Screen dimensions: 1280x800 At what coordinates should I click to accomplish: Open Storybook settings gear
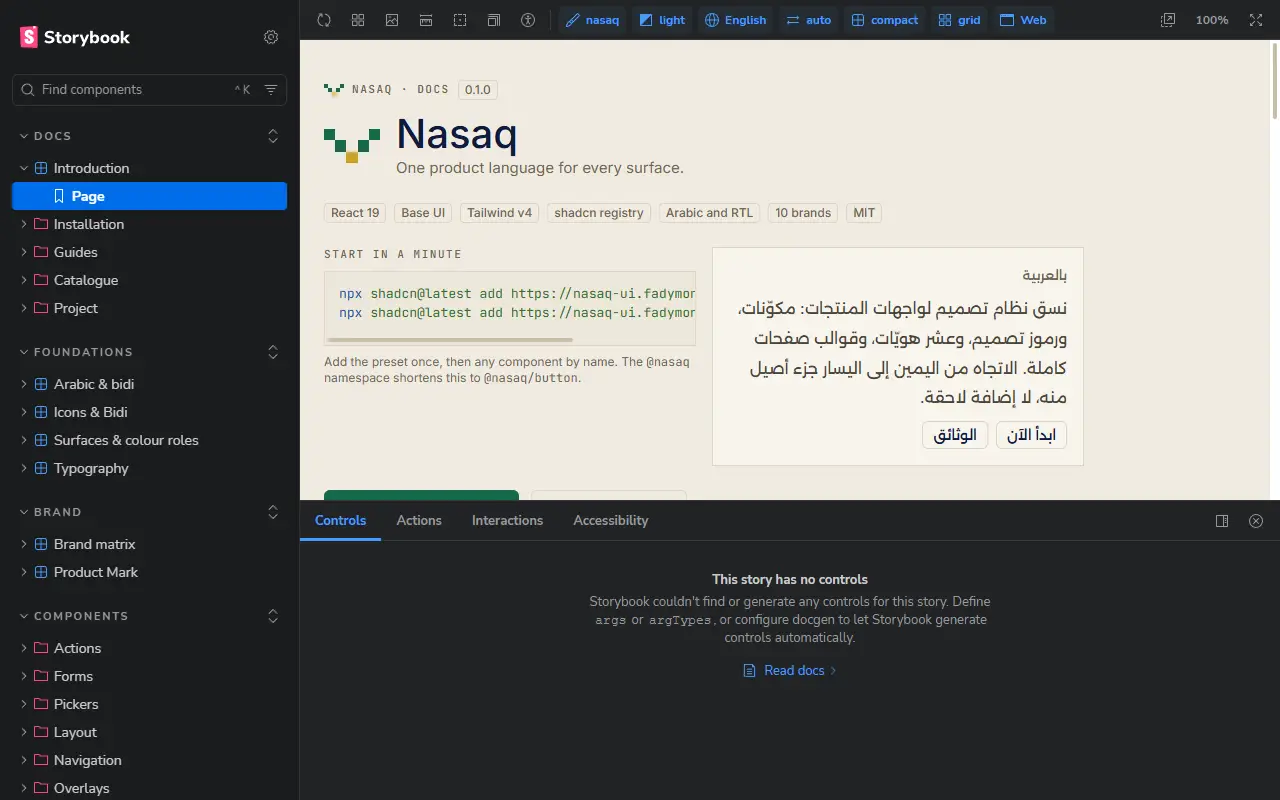[271, 37]
